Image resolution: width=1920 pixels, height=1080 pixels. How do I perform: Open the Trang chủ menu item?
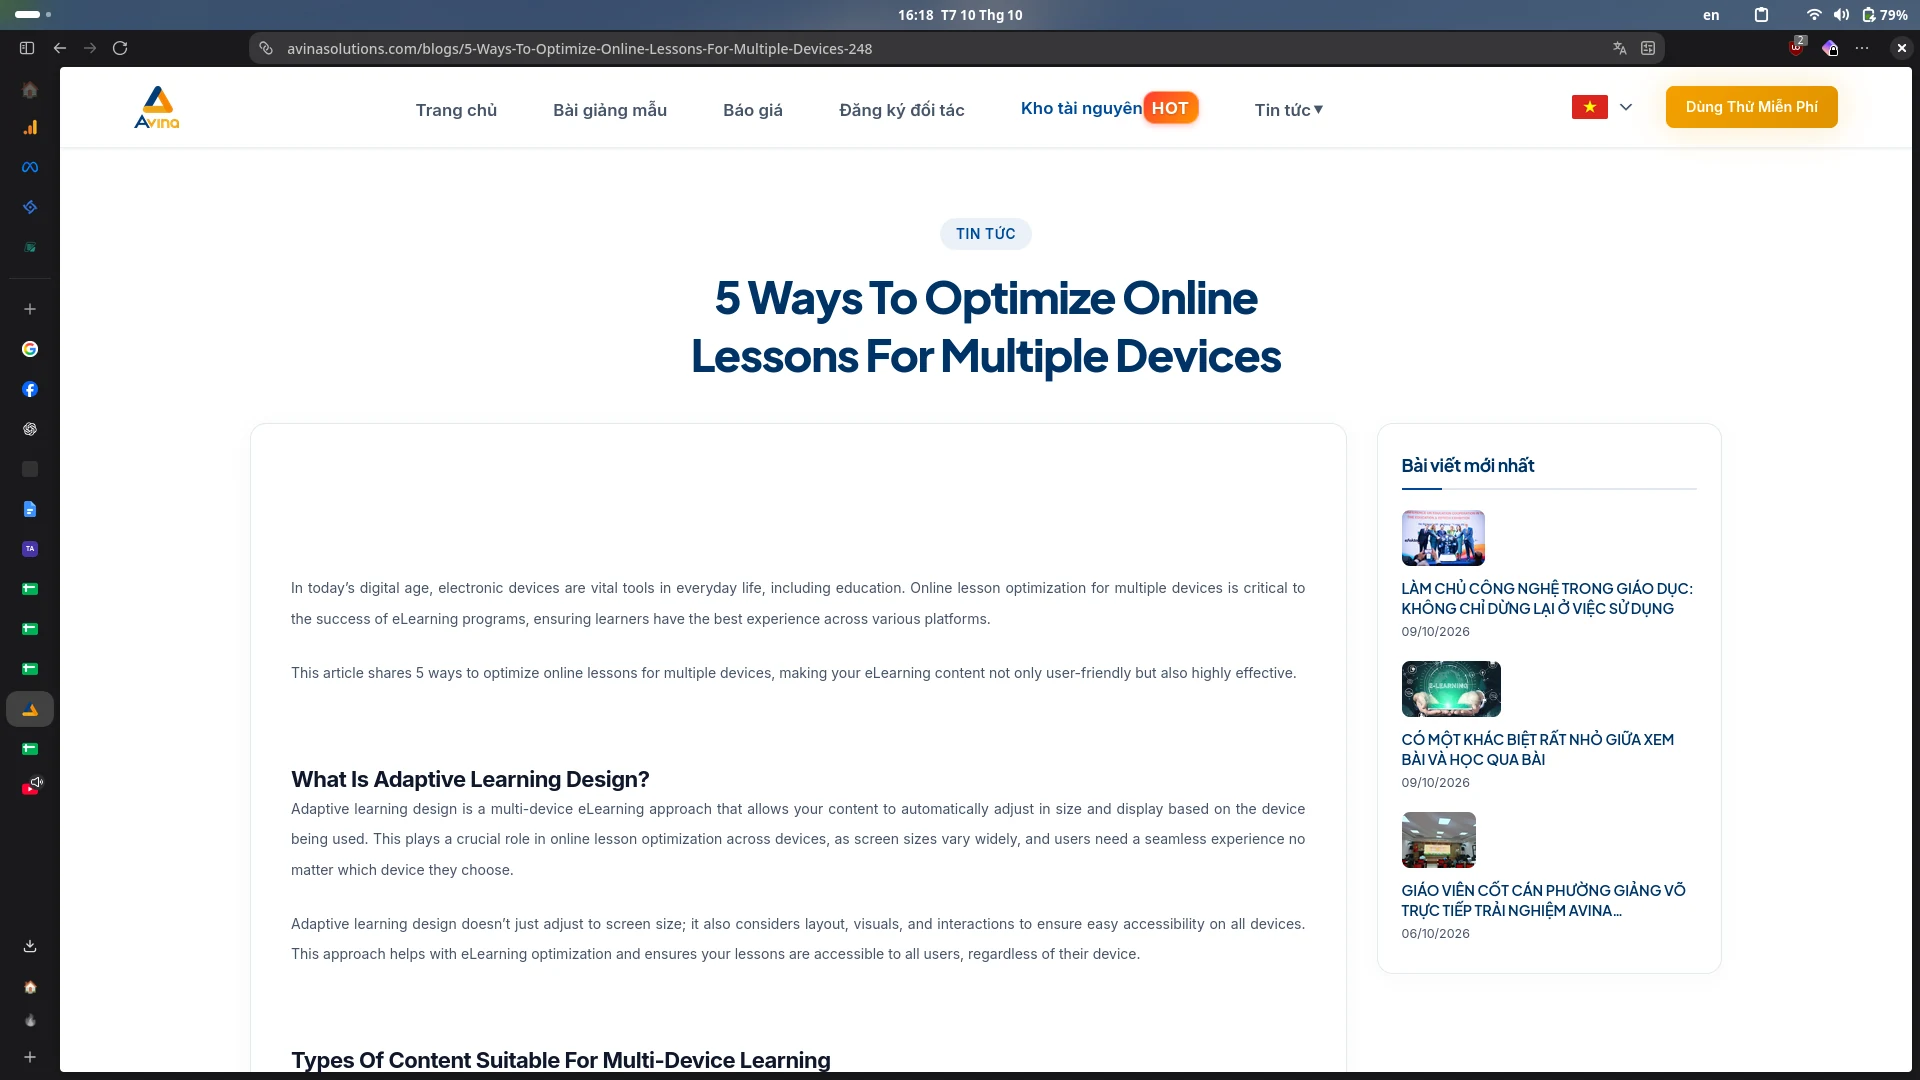click(x=456, y=110)
